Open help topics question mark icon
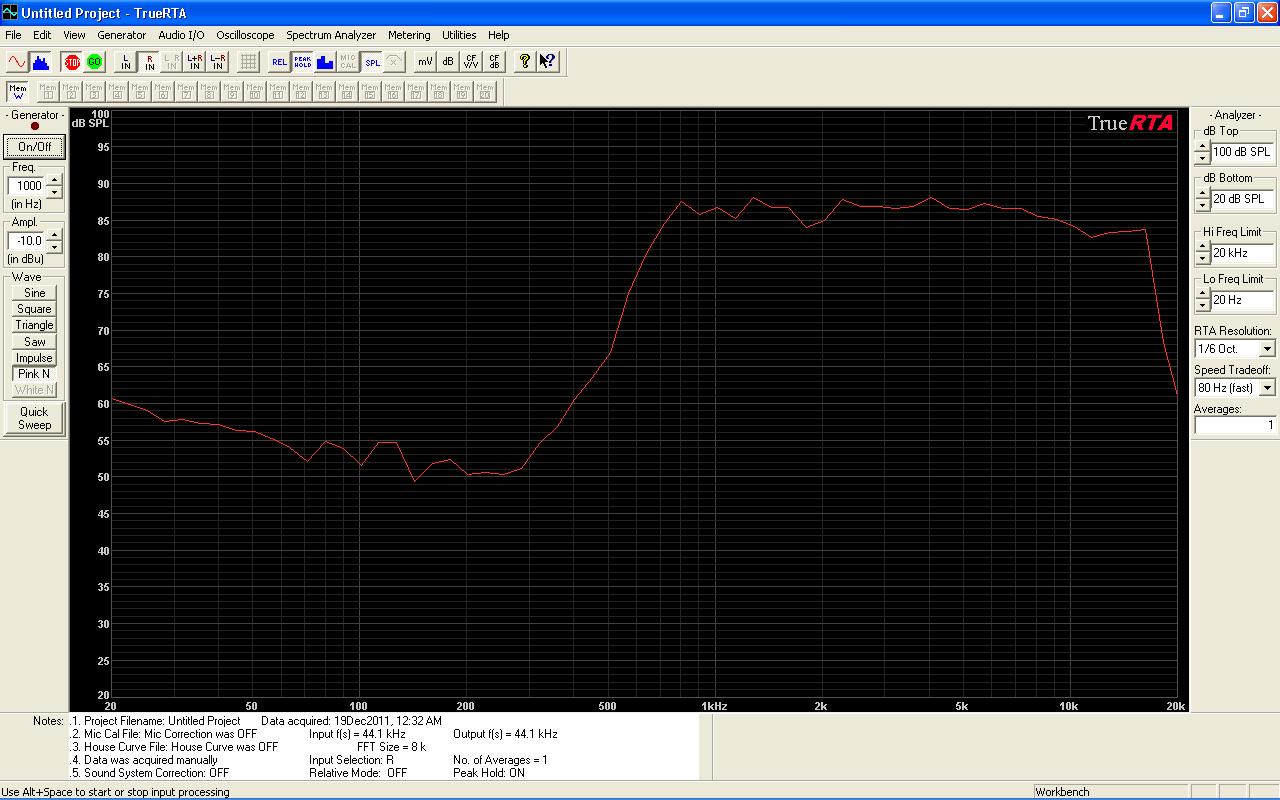The image size is (1280, 800). coord(525,62)
